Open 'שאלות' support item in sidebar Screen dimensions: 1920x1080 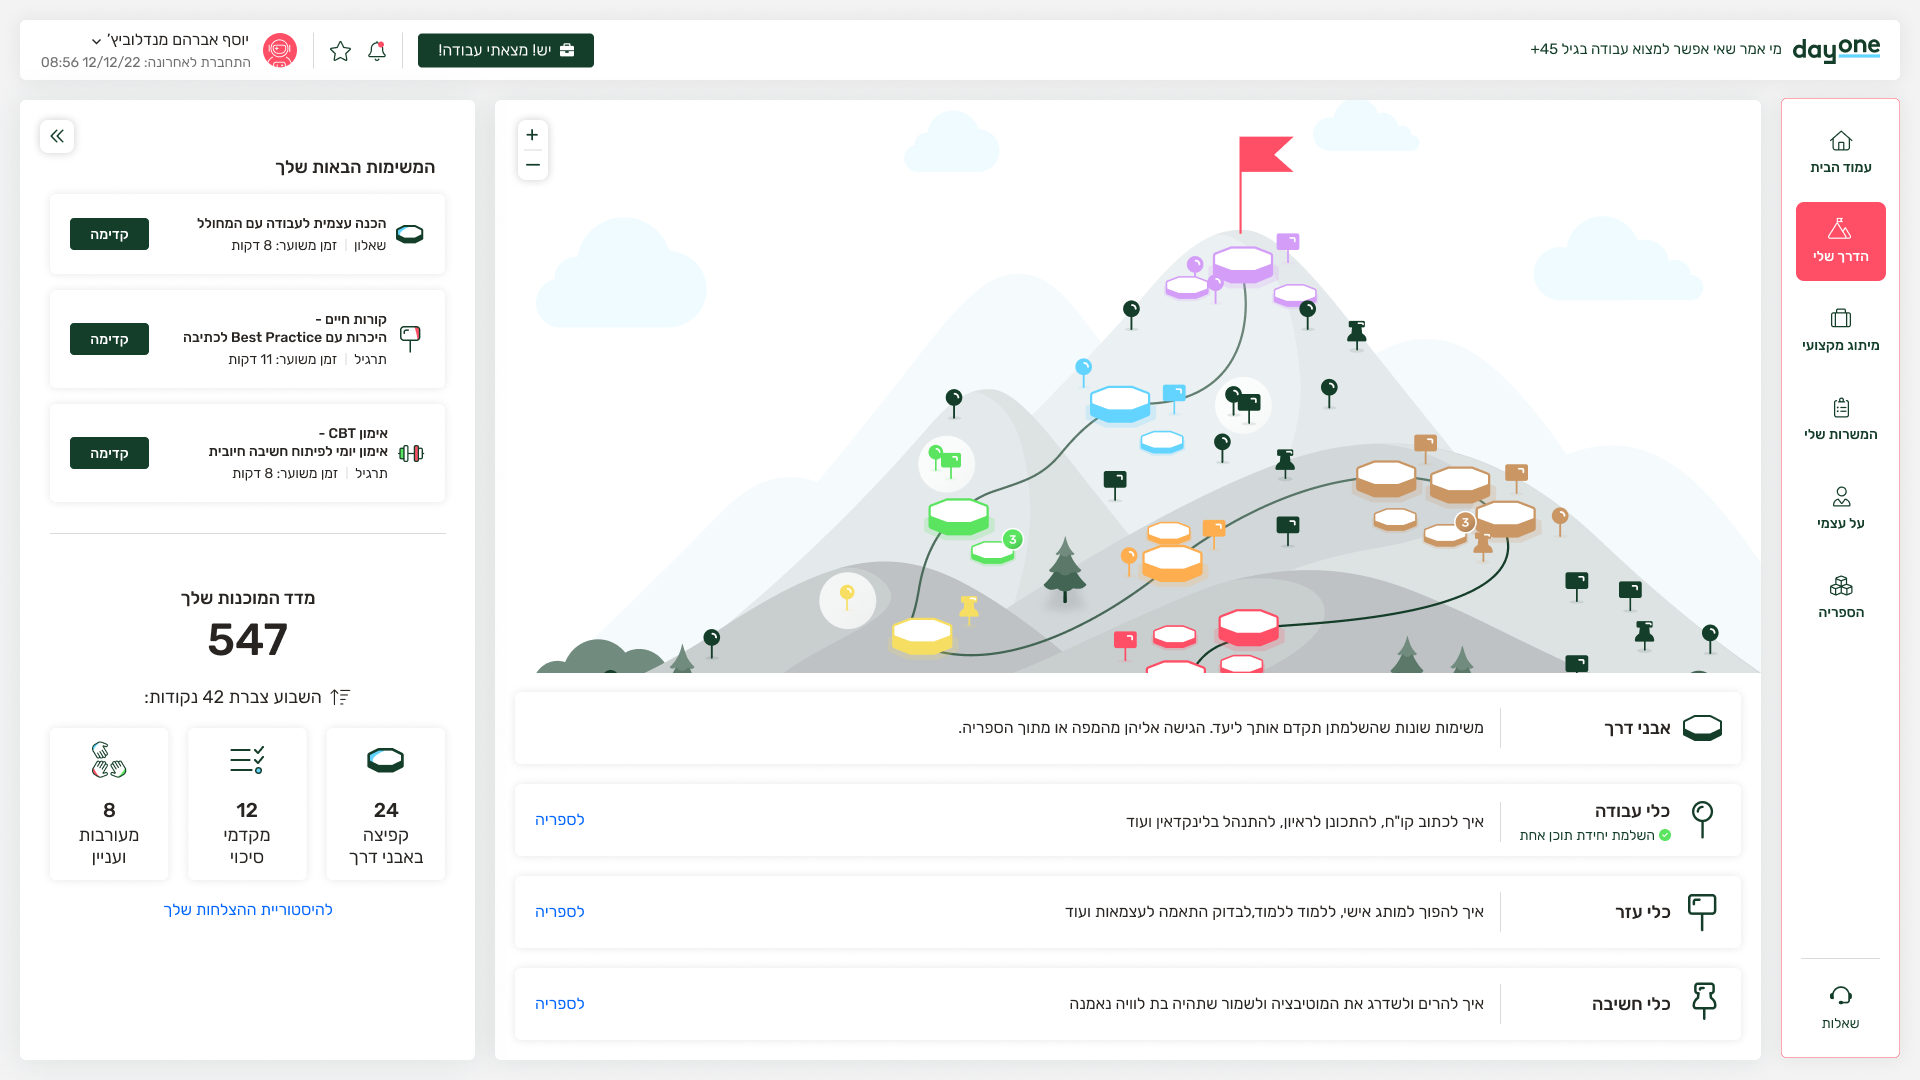click(1840, 1007)
